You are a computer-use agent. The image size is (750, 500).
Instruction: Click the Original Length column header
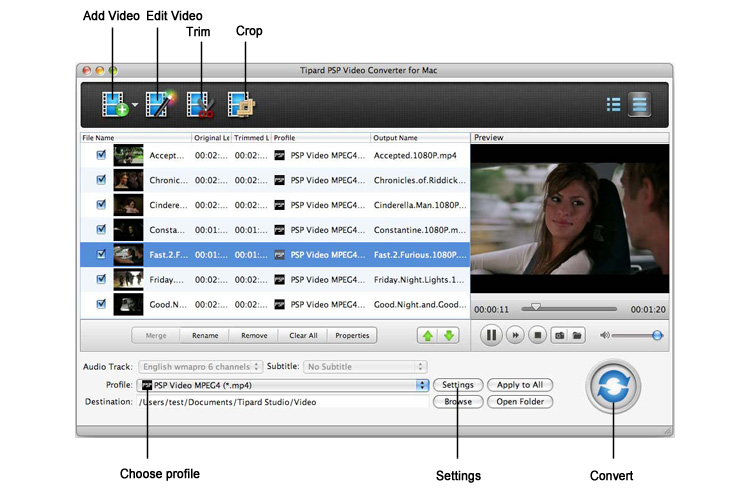coord(211,138)
